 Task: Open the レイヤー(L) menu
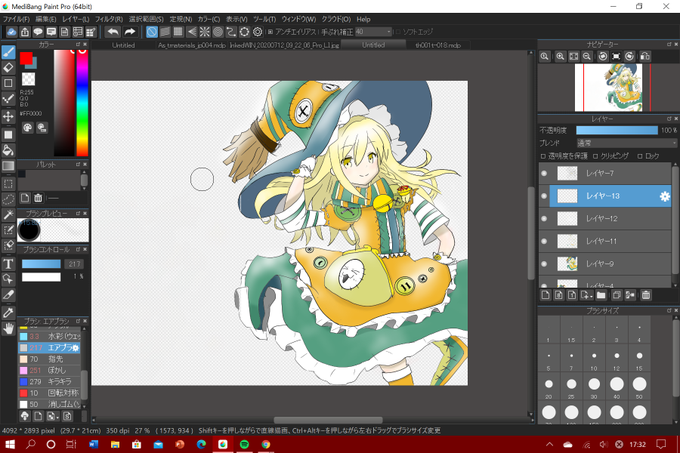[75, 19]
